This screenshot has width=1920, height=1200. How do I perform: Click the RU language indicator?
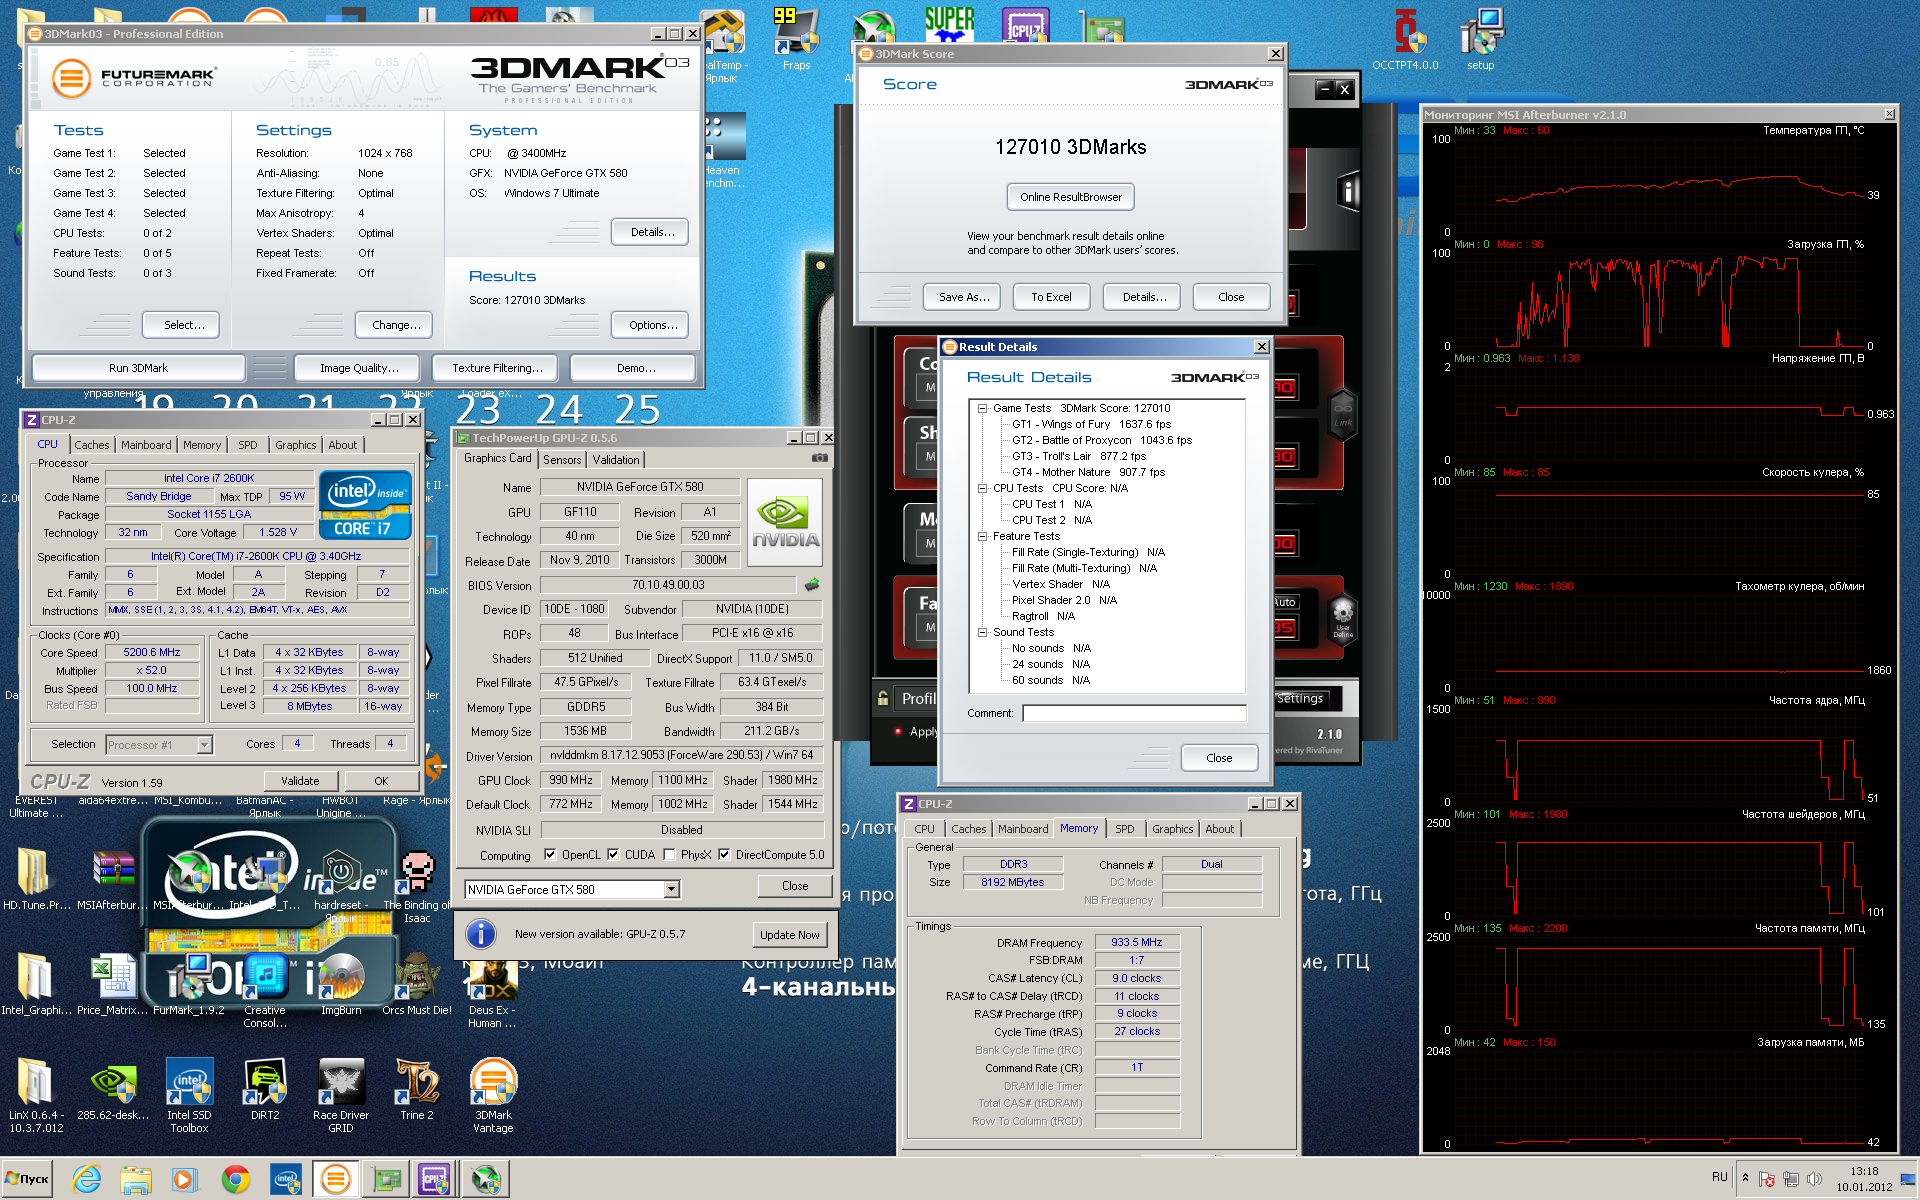tap(1720, 1177)
